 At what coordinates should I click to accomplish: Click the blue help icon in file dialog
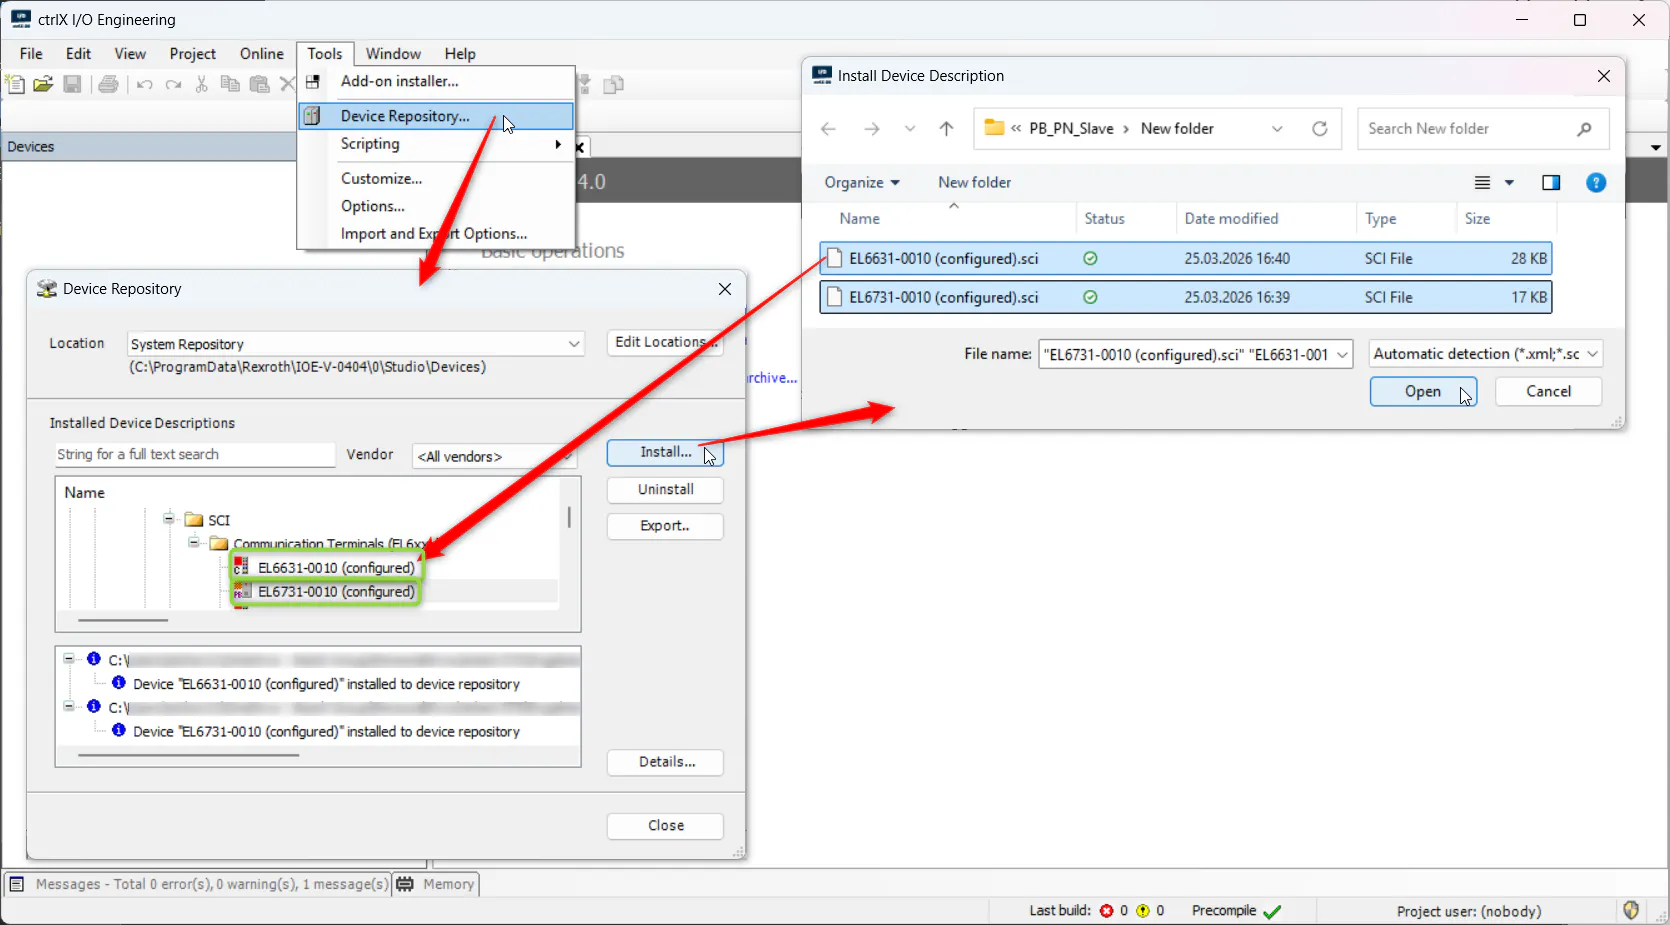pyautogui.click(x=1596, y=183)
